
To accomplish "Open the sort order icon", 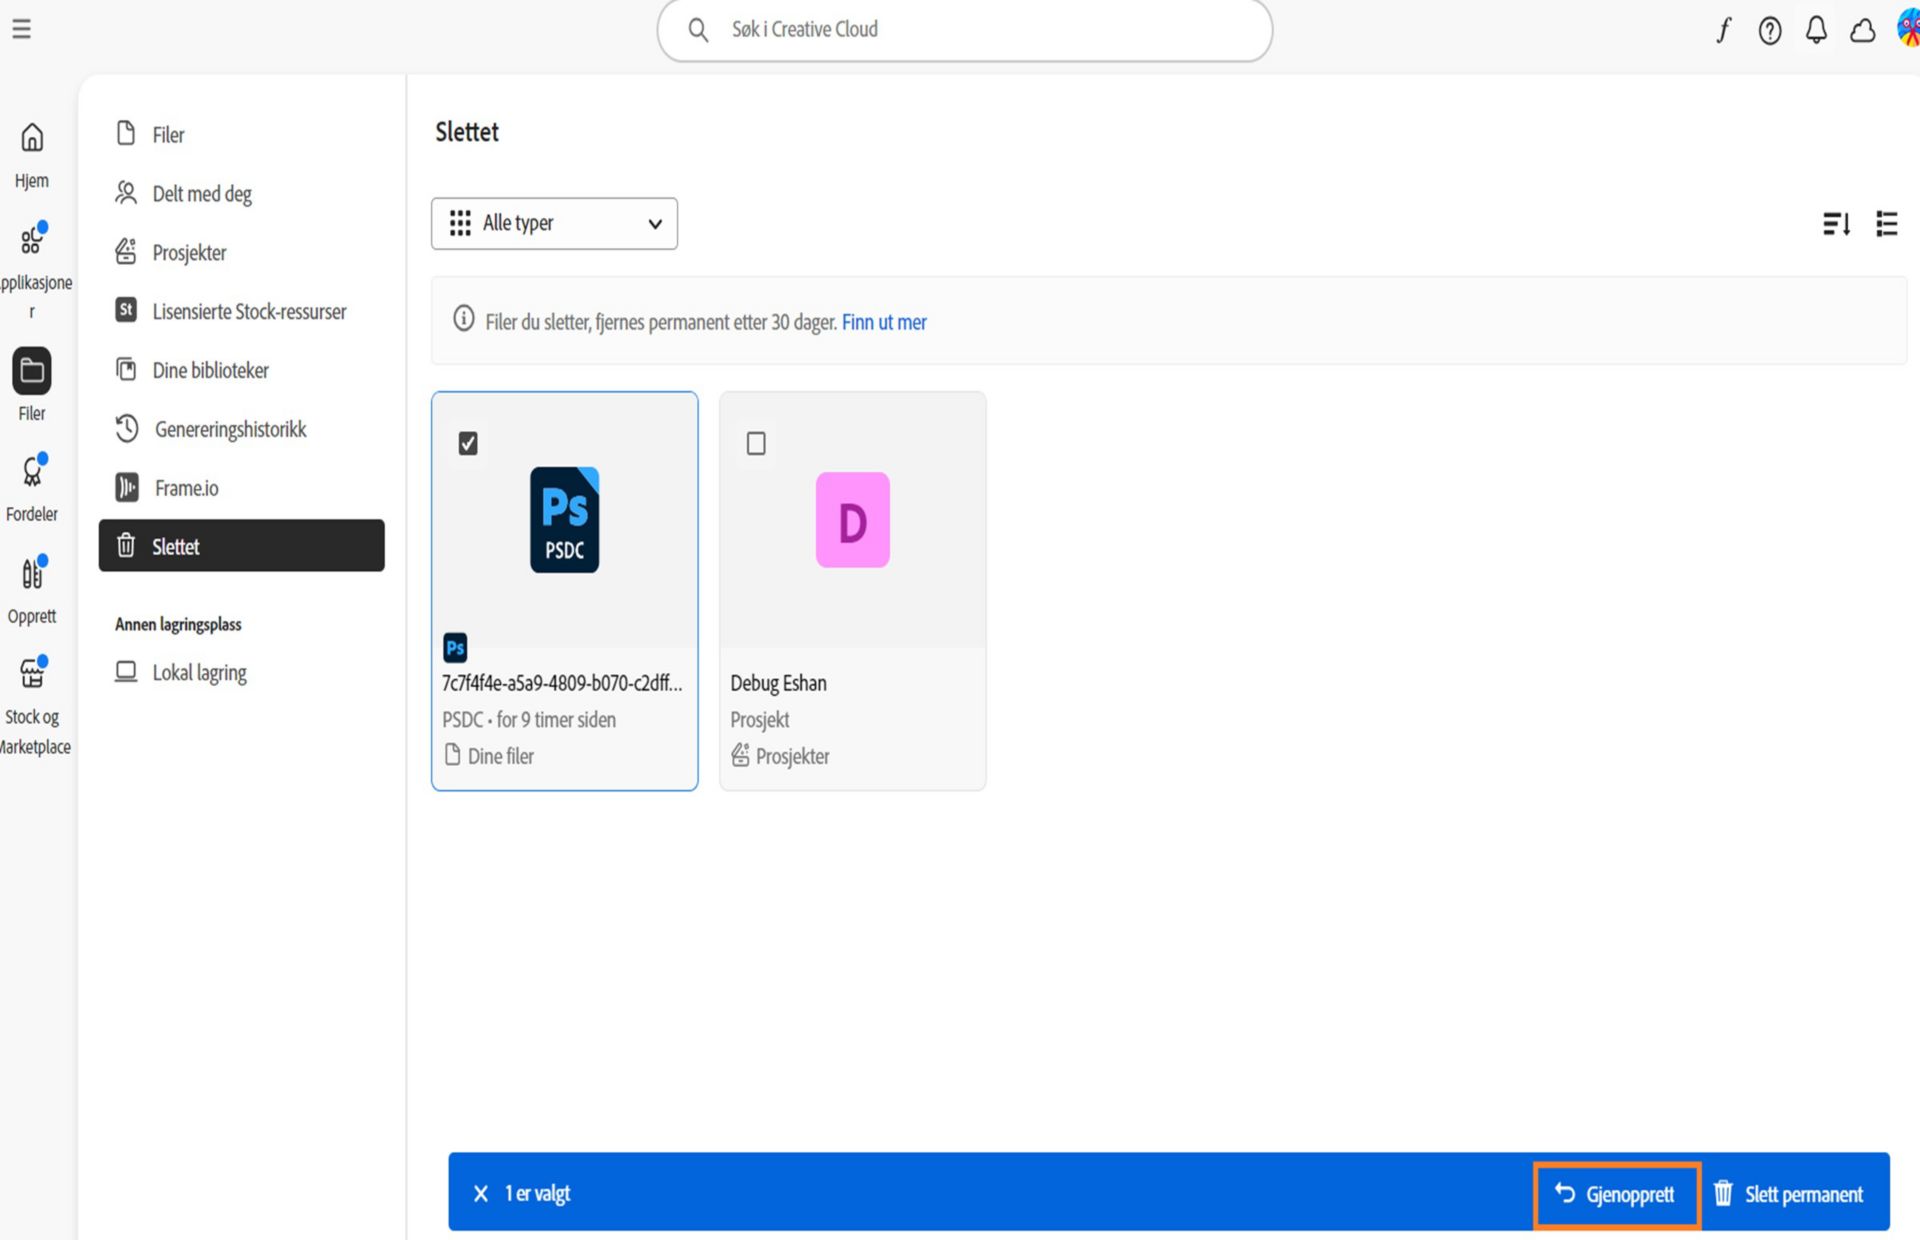I will [x=1836, y=224].
